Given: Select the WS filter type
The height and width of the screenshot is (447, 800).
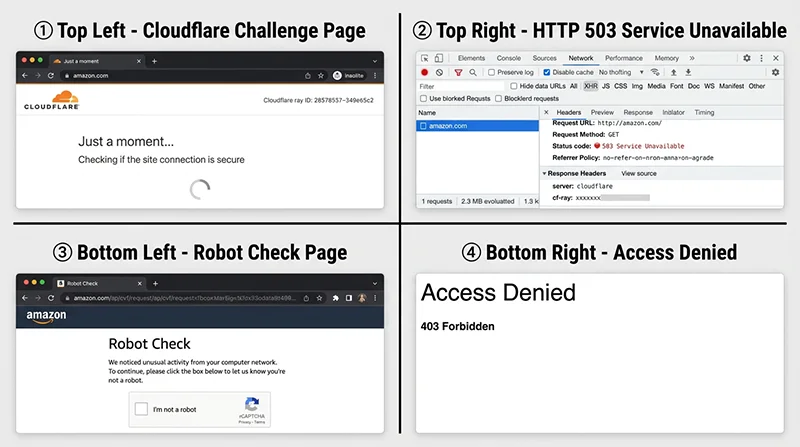Looking at the screenshot, I should pos(709,86).
